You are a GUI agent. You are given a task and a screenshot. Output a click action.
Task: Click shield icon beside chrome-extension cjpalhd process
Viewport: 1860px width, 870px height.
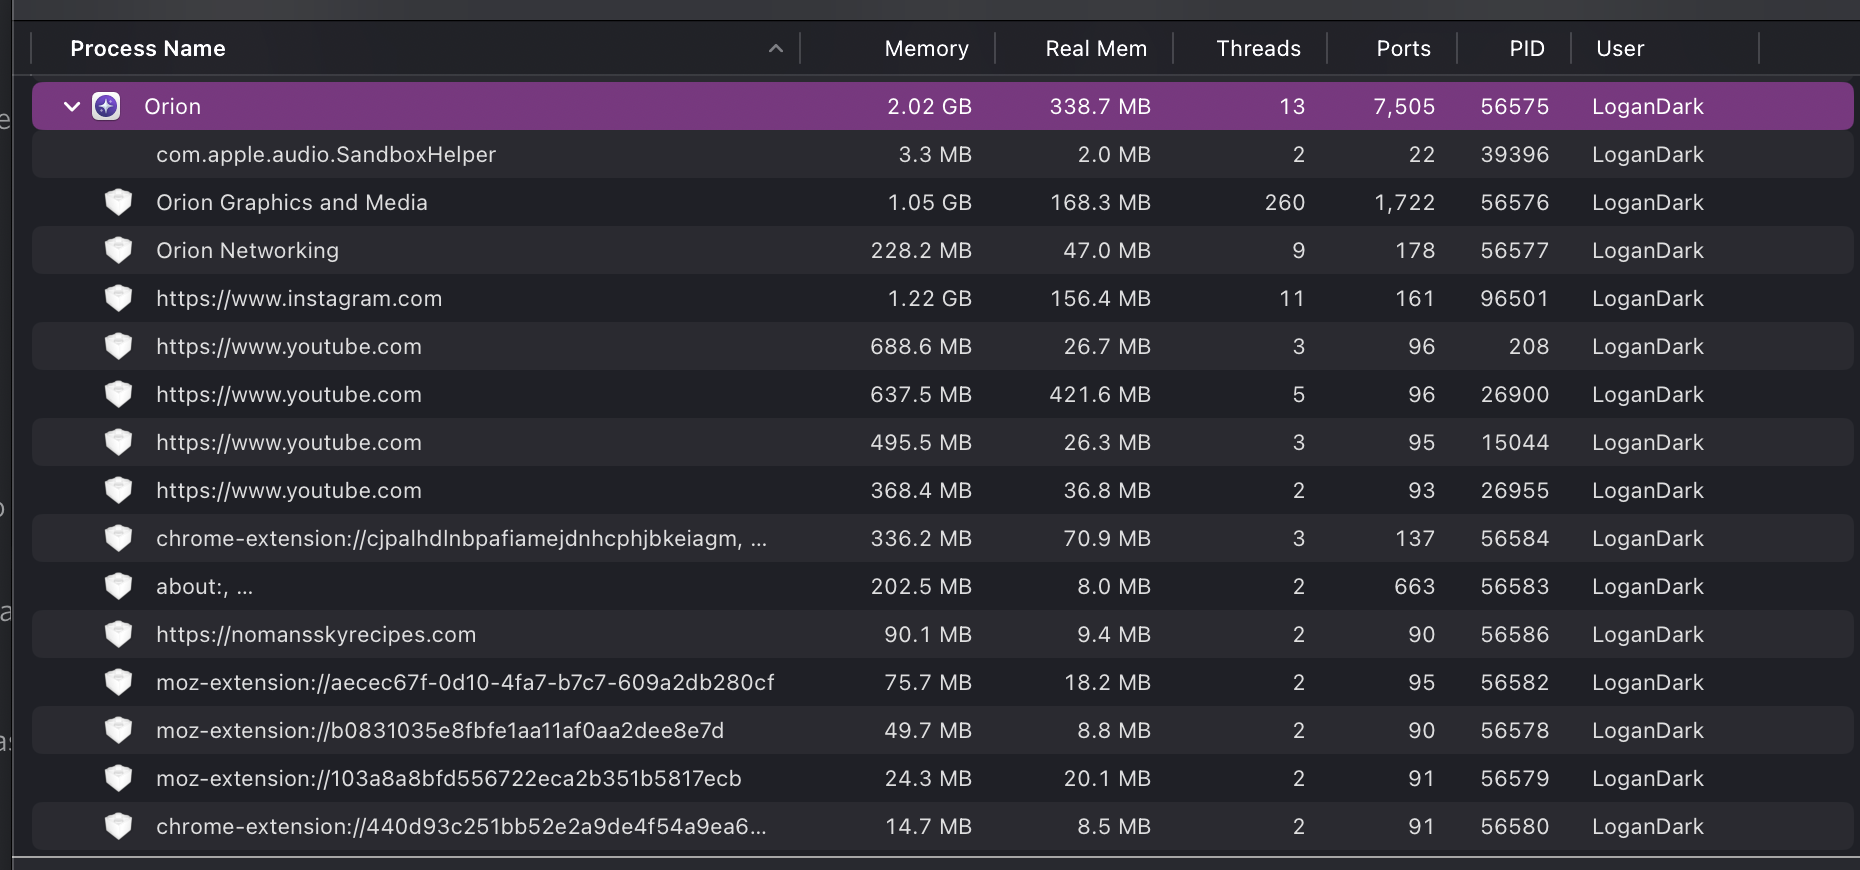pos(118,538)
